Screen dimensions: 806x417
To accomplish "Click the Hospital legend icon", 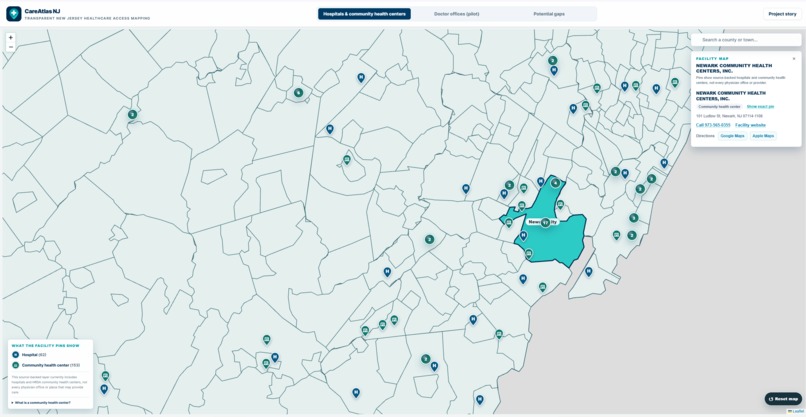I will point(15,355).
